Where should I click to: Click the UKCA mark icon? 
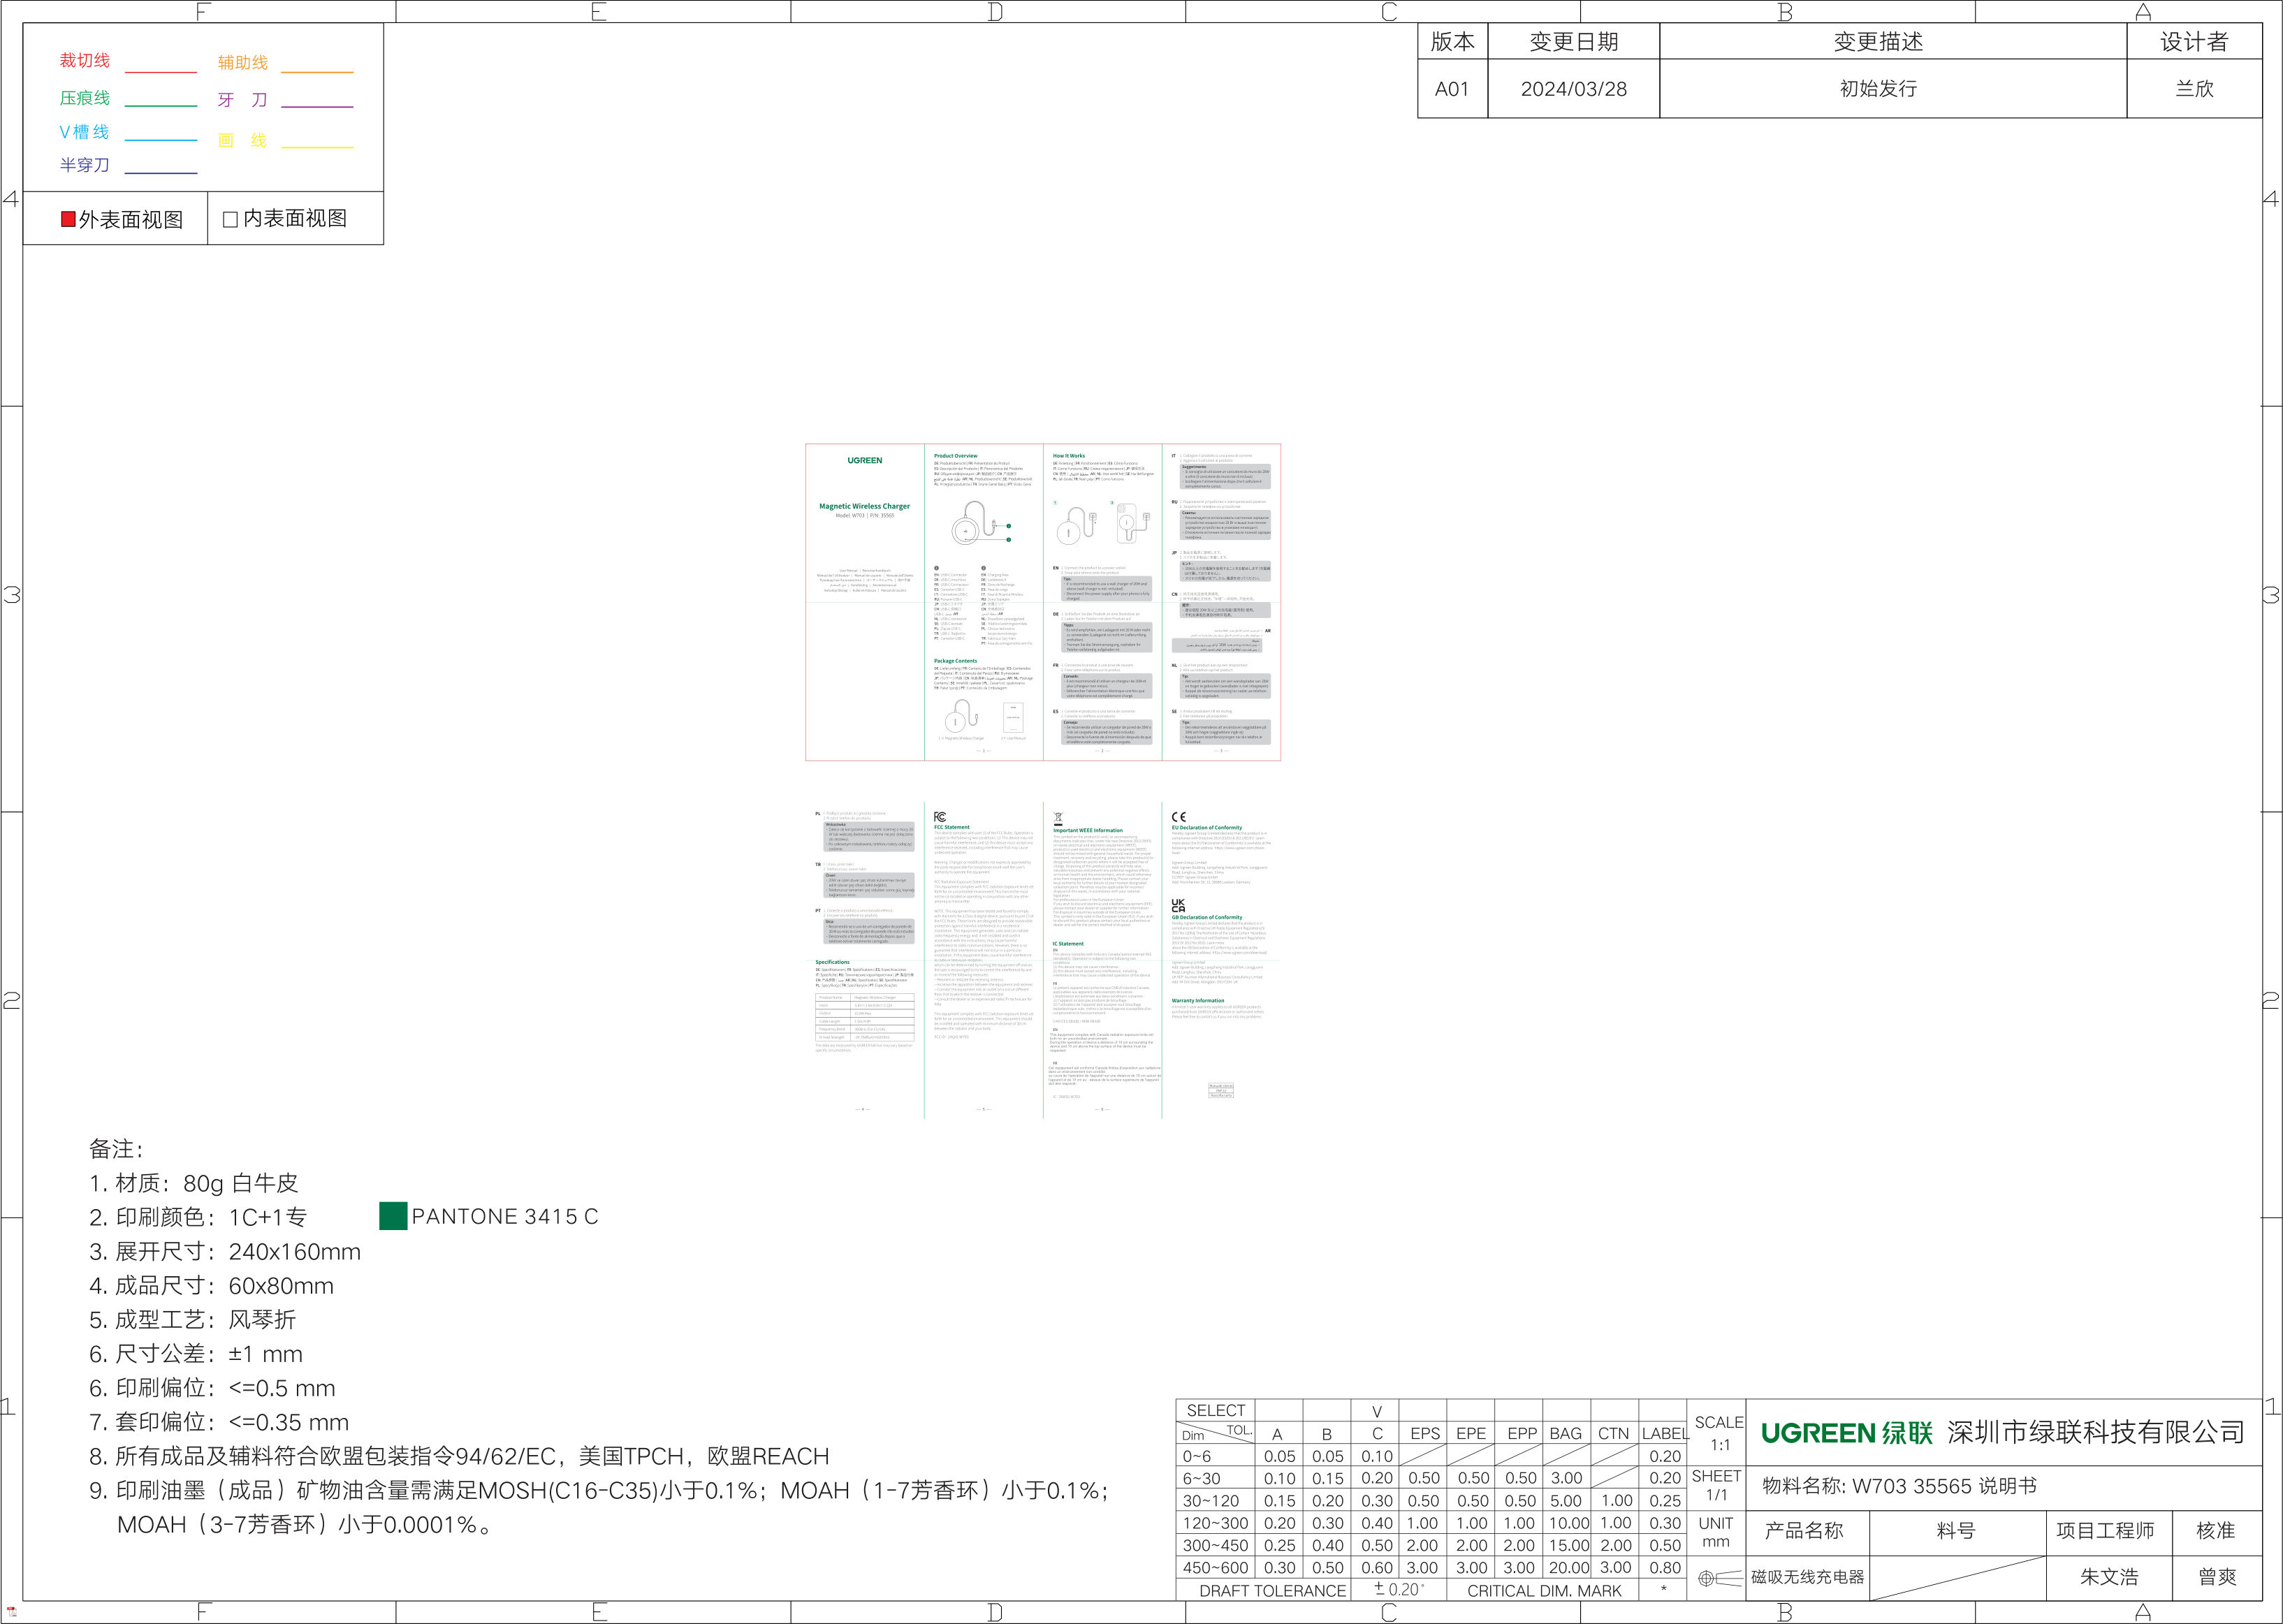tap(1178, 906)
